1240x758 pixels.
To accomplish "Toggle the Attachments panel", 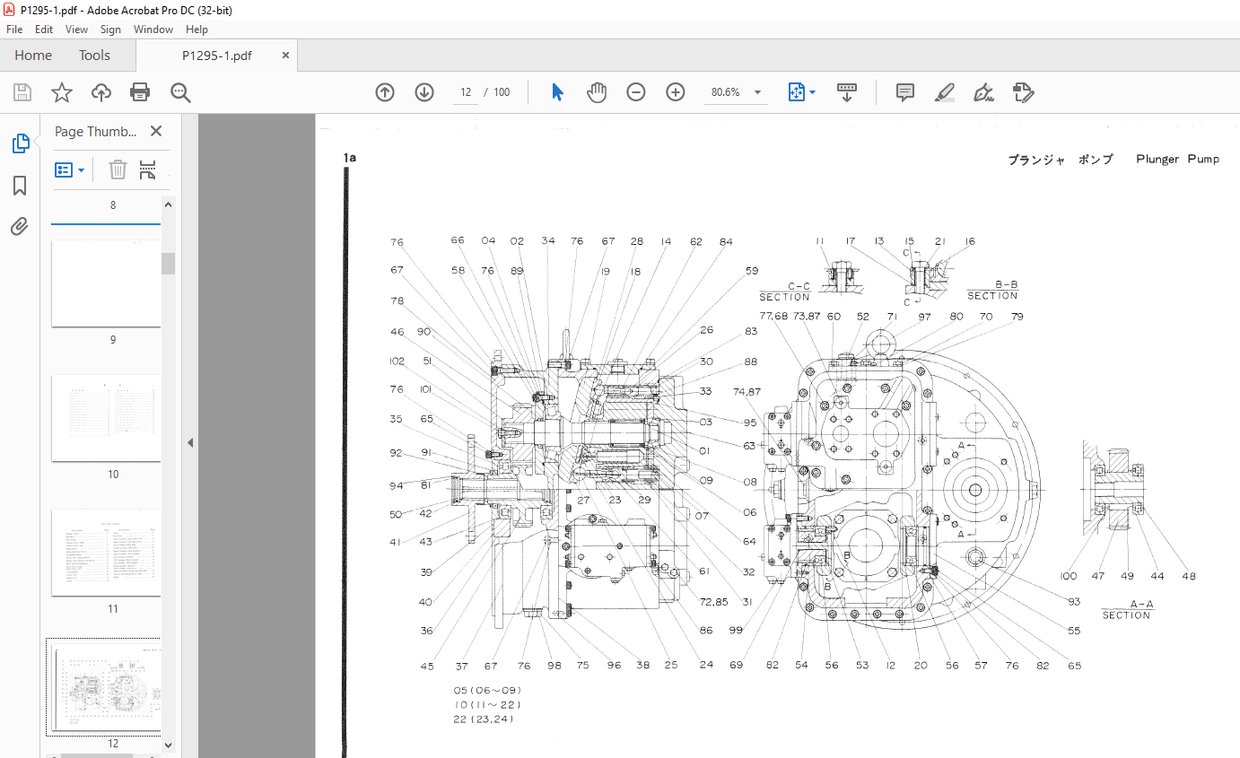I will (x=20, y=226).
